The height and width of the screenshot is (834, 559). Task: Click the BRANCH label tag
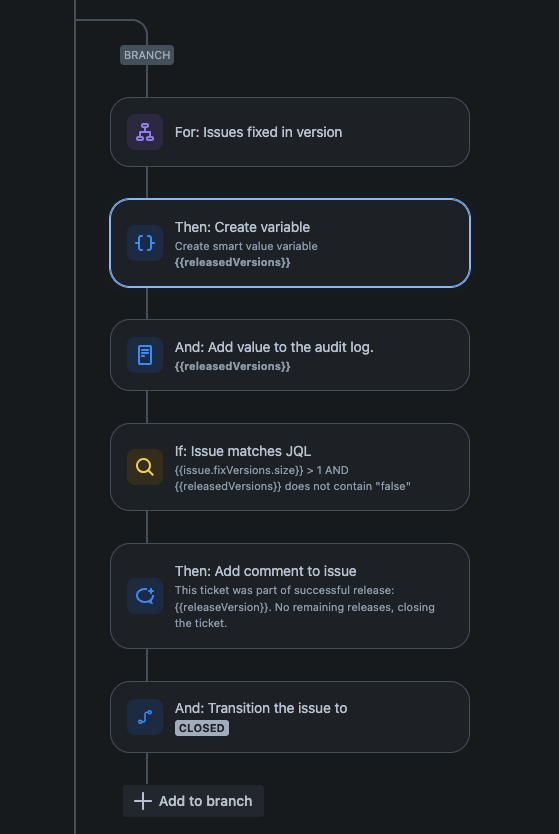[x=147, y=55]
